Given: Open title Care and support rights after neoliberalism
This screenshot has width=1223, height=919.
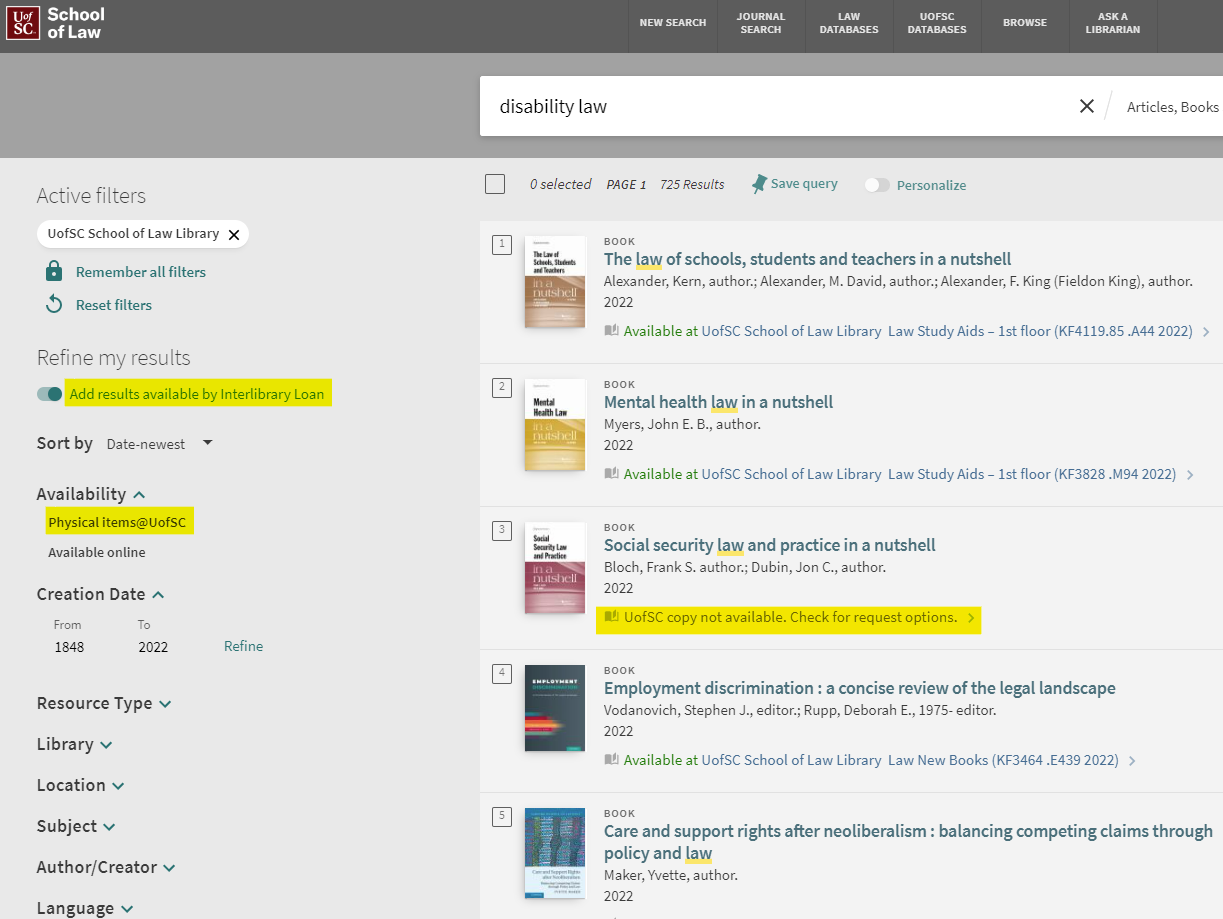Looking at the screenshot, I should pyautogui.click(x=908, y=842).
